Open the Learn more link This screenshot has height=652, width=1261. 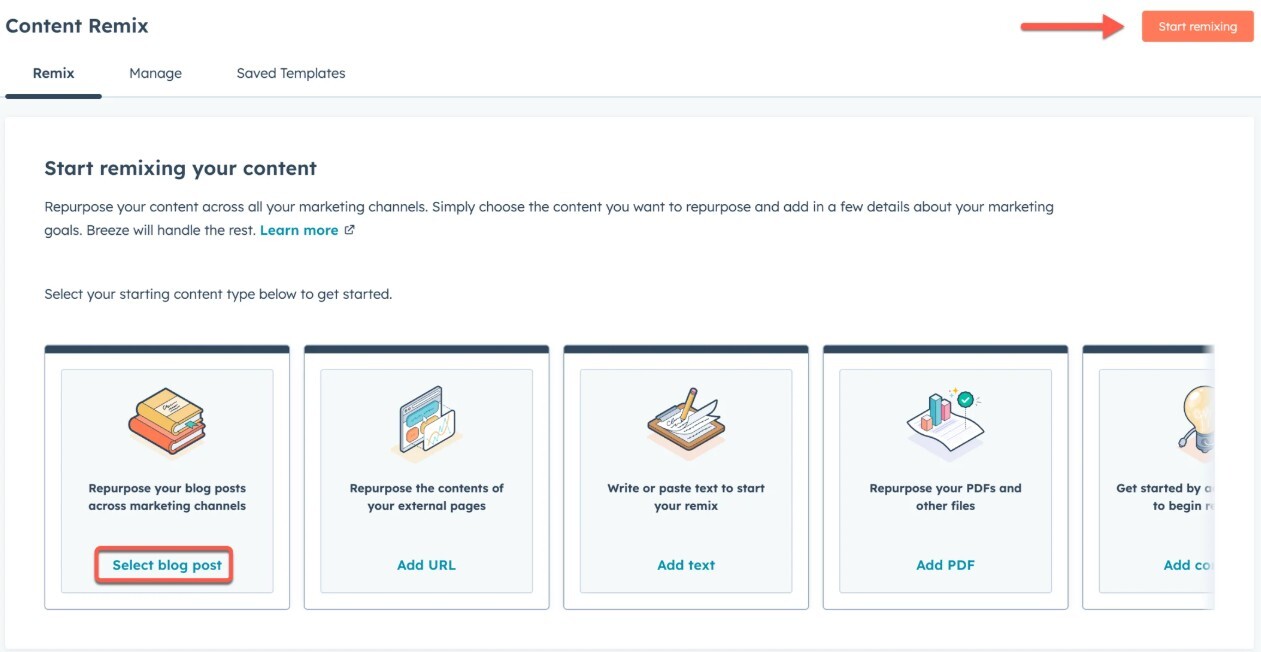pyautogui.click(x=299, y=230)
